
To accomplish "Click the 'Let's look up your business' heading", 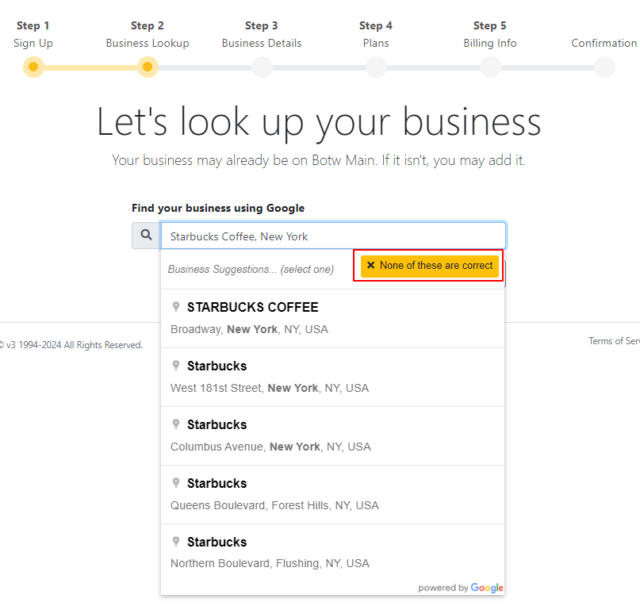I will click(319, 122).
